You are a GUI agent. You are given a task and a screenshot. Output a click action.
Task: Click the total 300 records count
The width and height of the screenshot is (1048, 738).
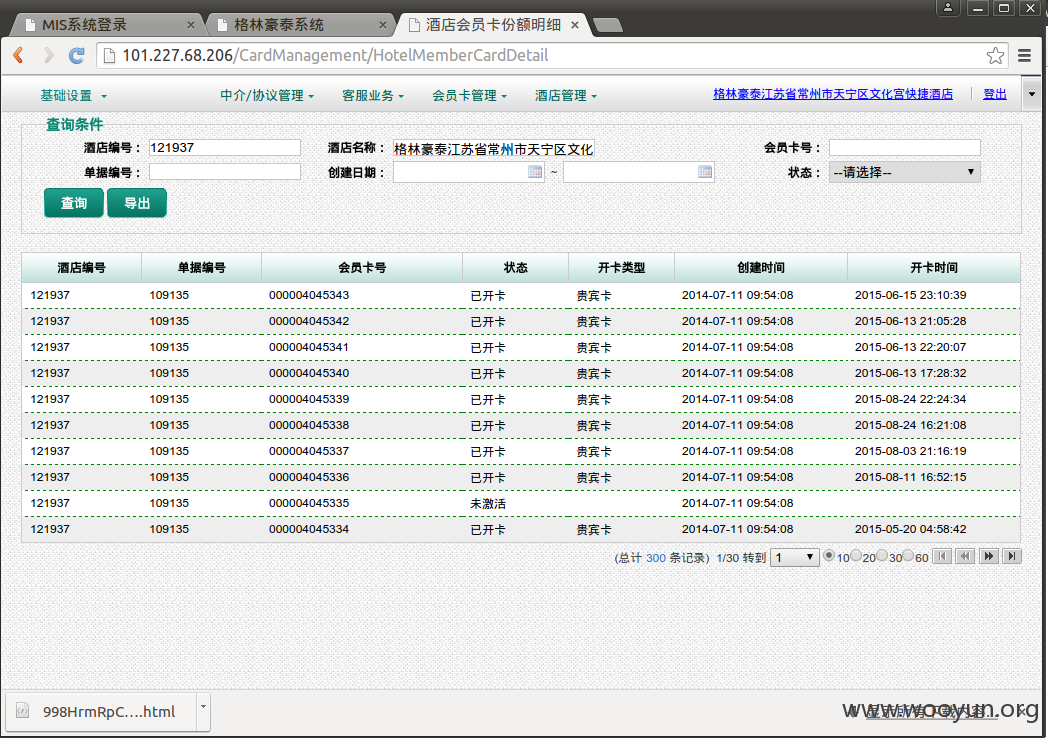656,558
